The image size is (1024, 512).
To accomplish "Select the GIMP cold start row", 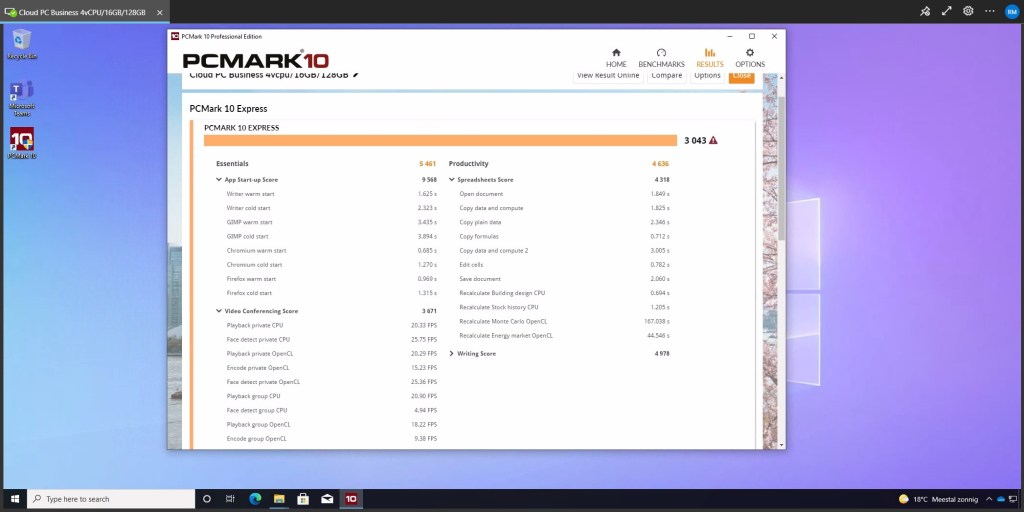I will click(x=332, y=236).
